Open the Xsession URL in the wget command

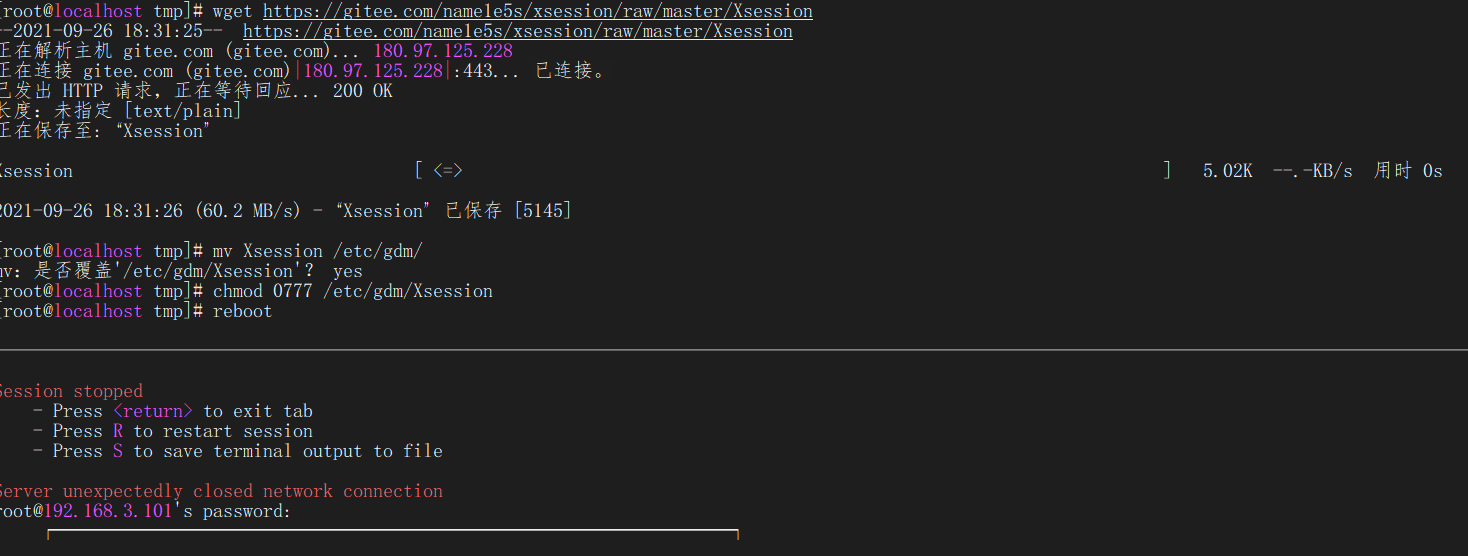click(x=537, y=11)
